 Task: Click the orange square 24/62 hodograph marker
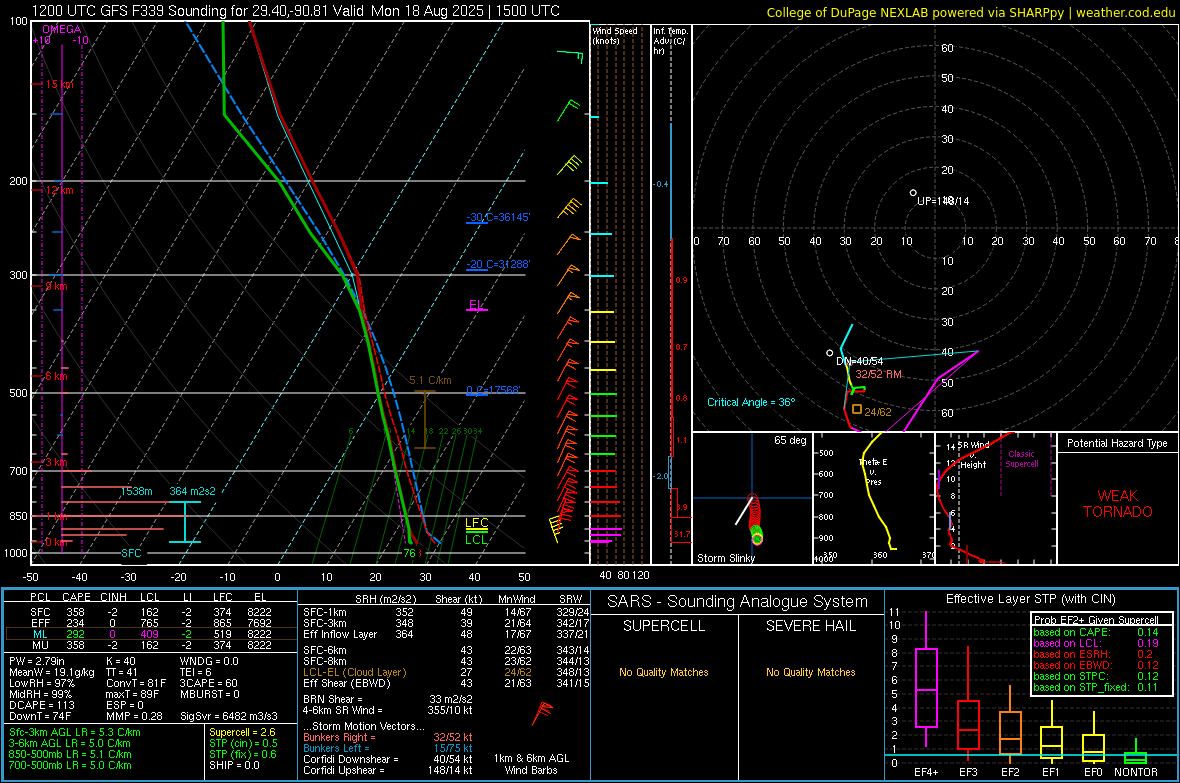click(856, 410)
